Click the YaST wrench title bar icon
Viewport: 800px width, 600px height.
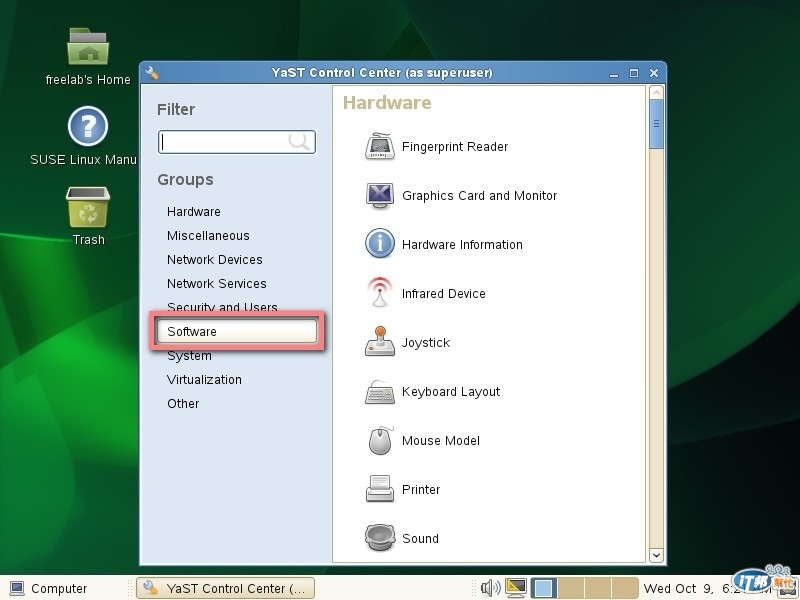(152, 72)
